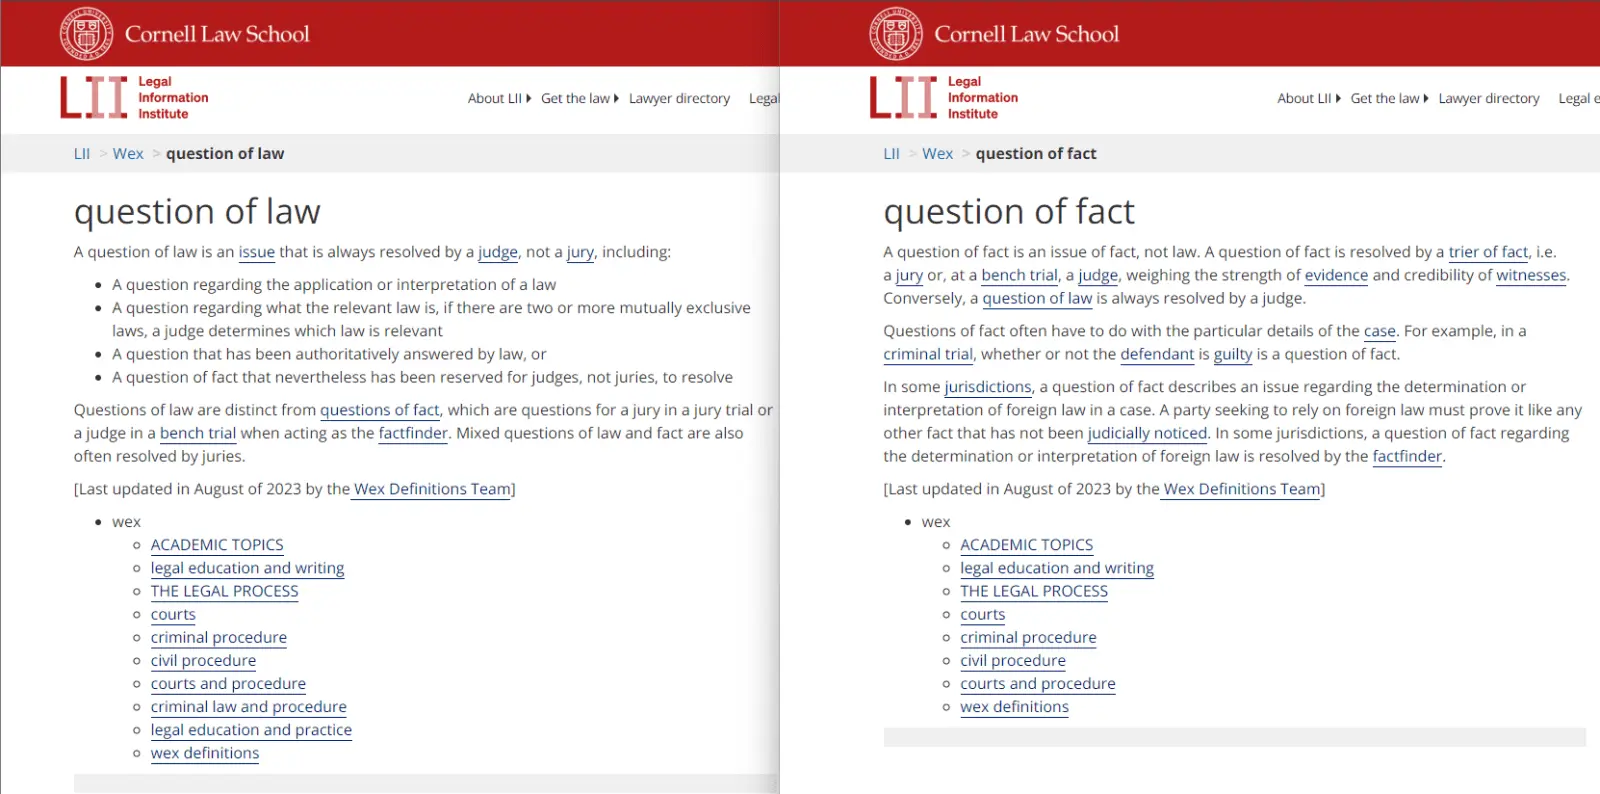Follow the 'defendant' link in question of fact article
The image size is (1600, 794).
coord(1157,354)
